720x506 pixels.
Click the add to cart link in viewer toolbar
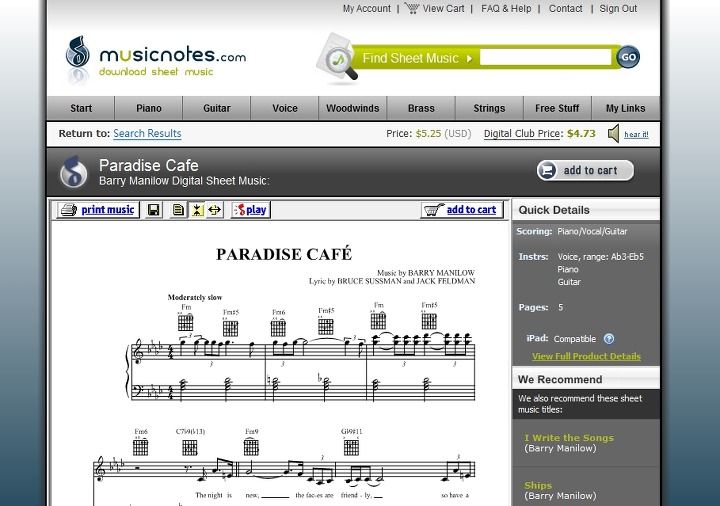(471, 210)
